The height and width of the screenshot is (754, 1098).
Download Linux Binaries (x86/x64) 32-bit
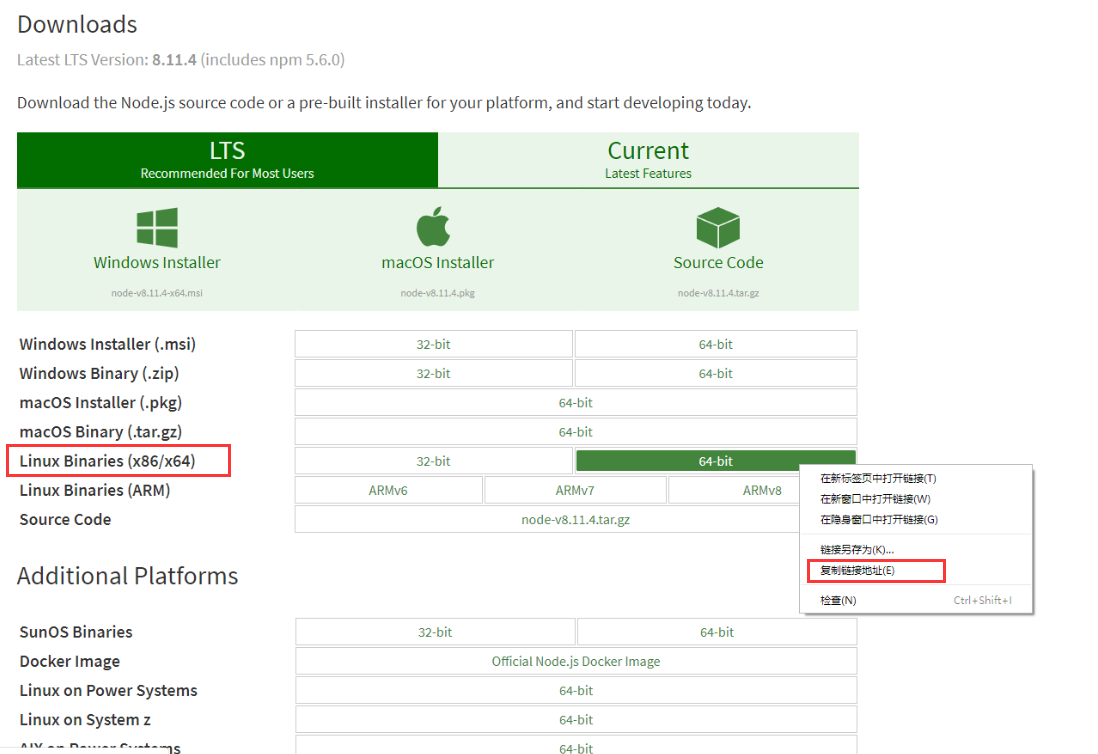coord(433,461)
